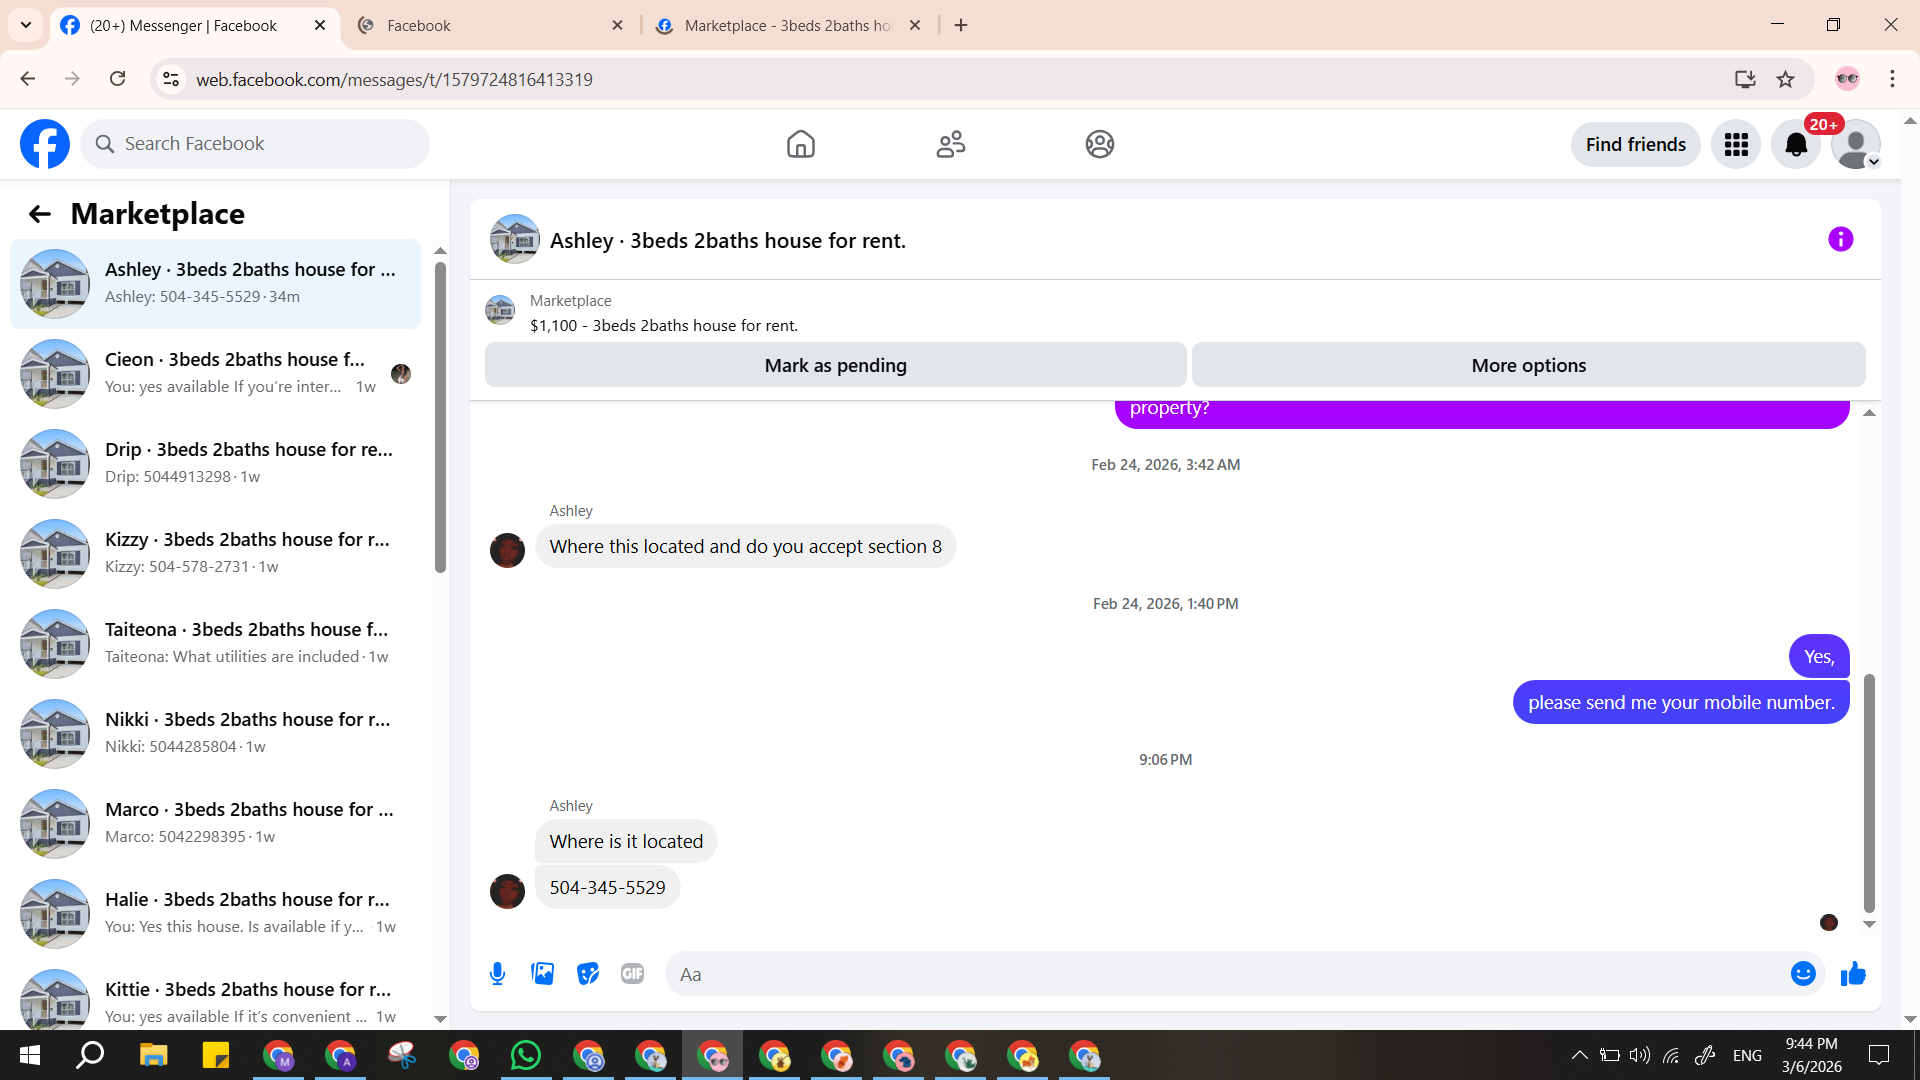Screen dimensions: 1920x1080
Task: Open the sticker picker icon
Action: [588, 974]
